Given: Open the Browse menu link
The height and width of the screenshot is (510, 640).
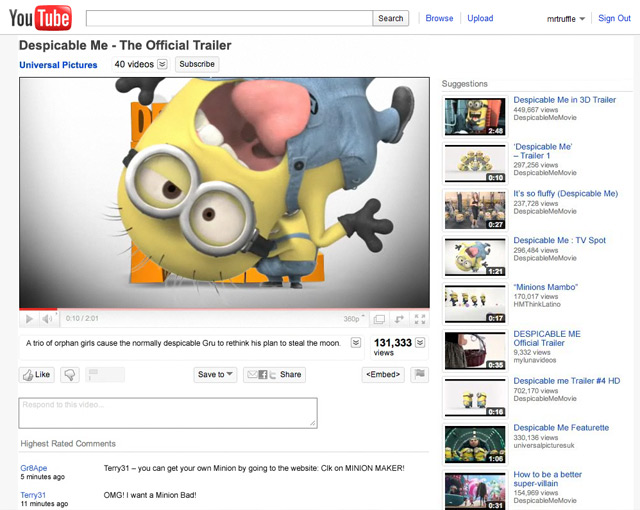Looking at the screenshot, I should point(439,18).
